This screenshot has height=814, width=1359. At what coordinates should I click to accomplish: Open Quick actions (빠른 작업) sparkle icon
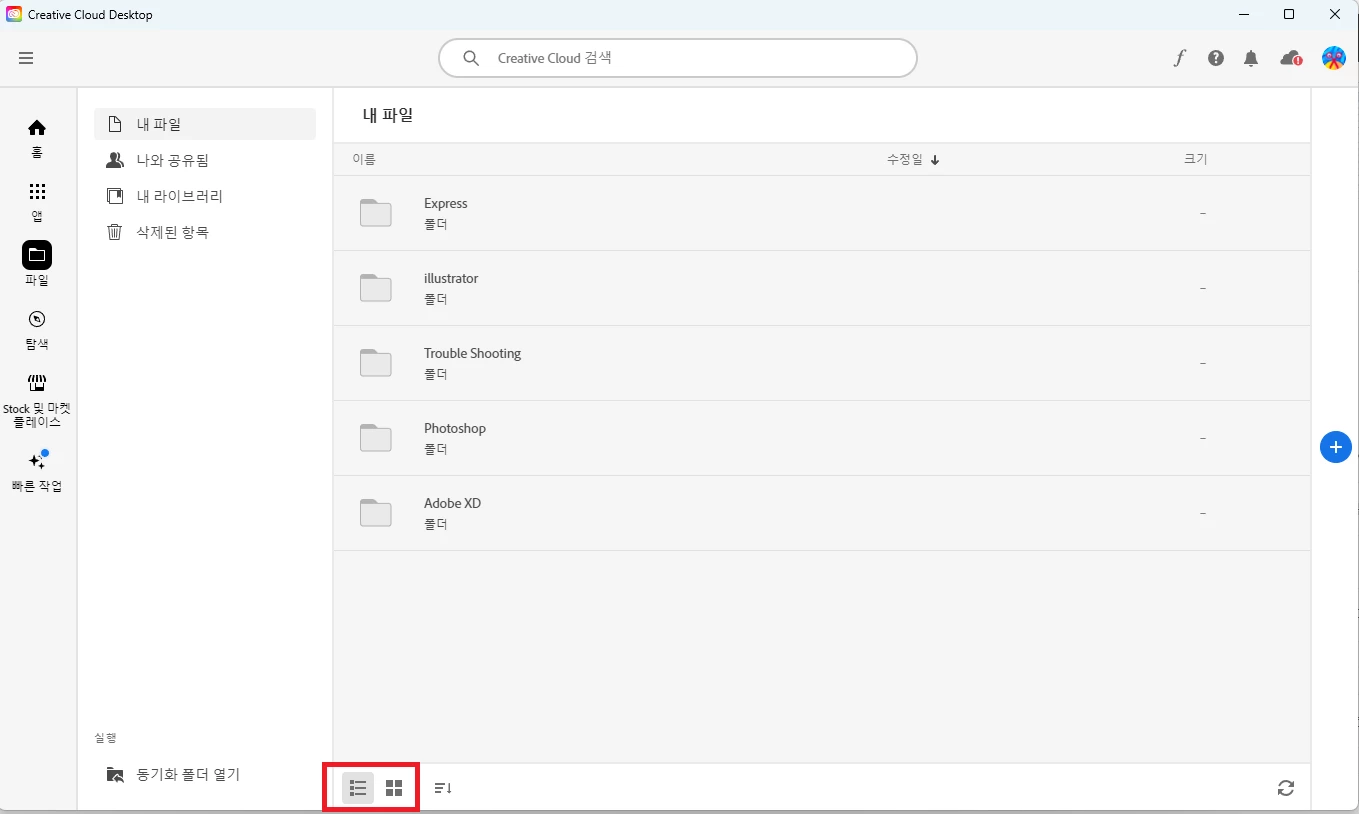(x=38, y=460)
